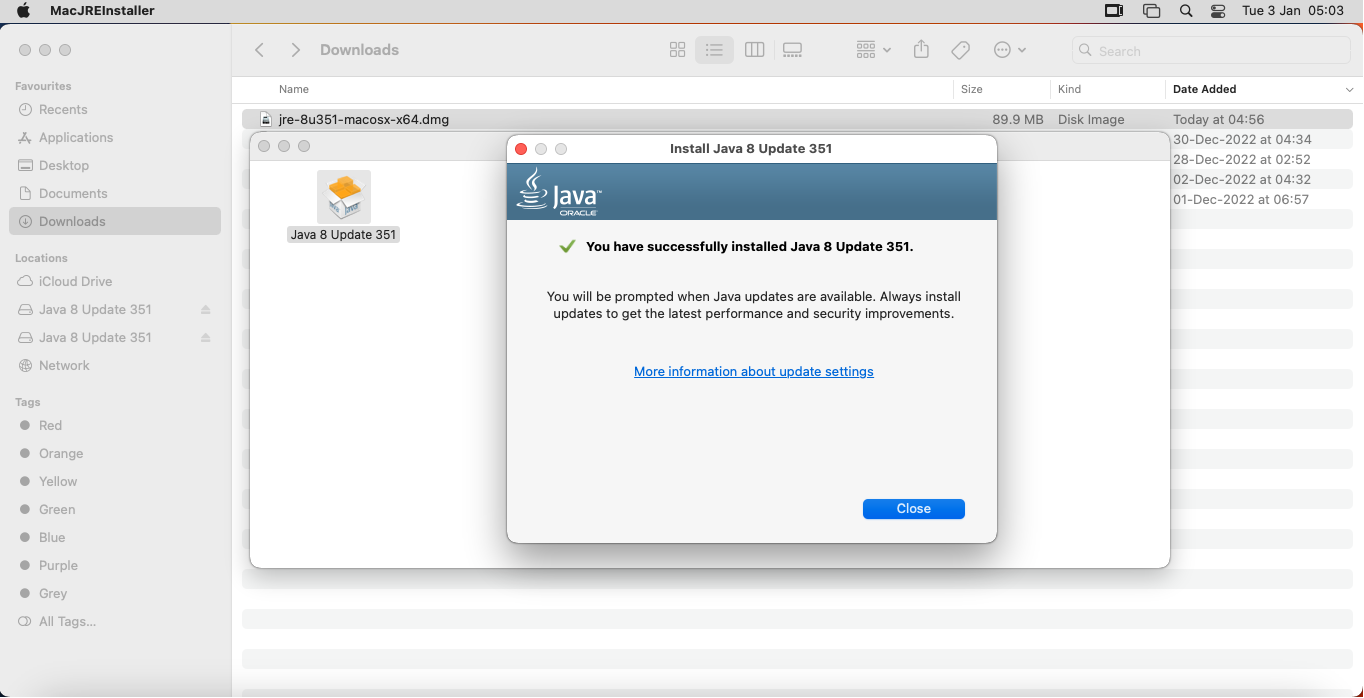Image resolution: width=1364 pixels, height=698 pixels.
Task: Click the Edit Tags toolbar icon
Action: [960, 50]
